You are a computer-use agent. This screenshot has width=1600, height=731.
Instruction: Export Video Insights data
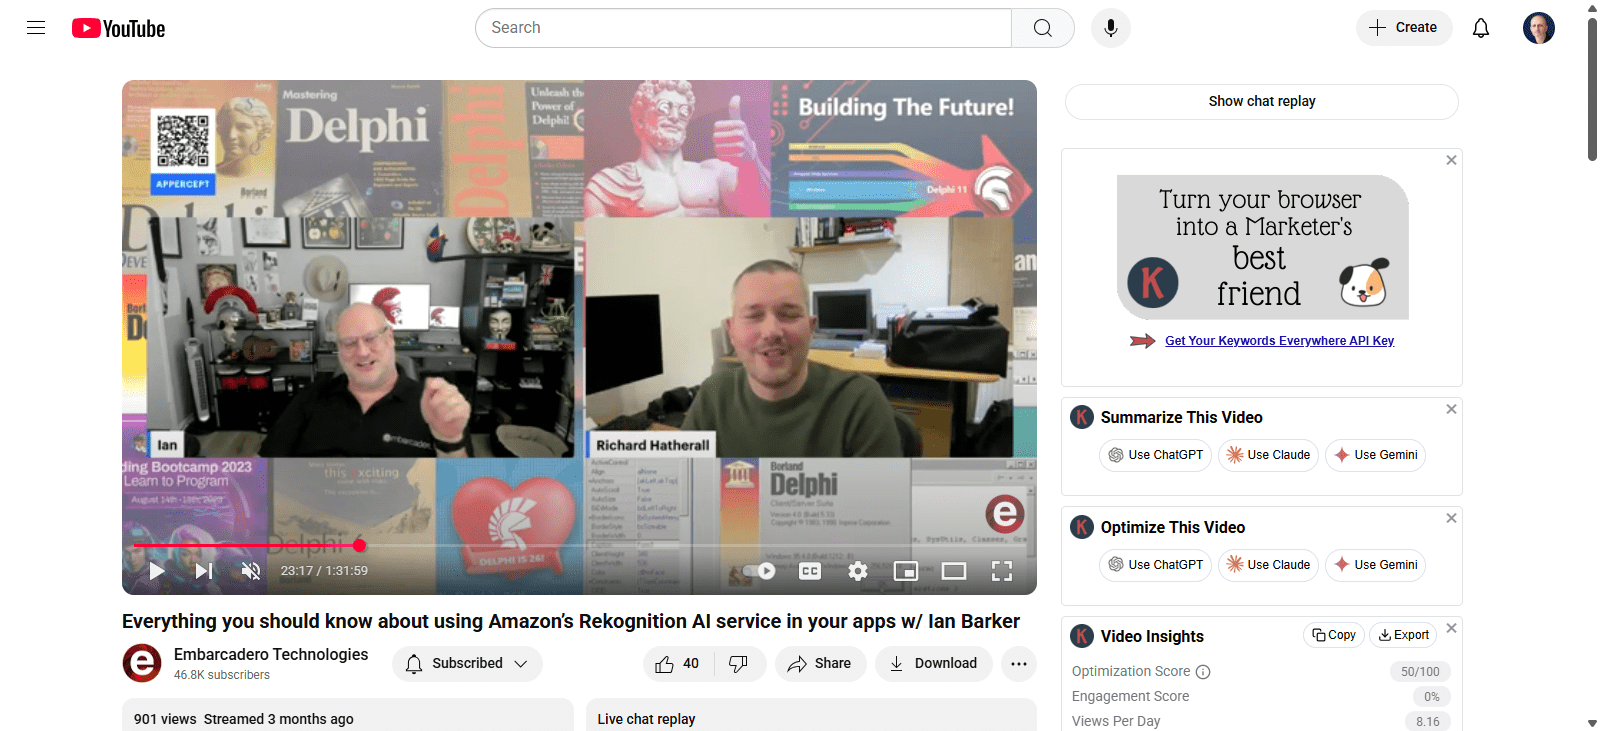coord(1403,635)
